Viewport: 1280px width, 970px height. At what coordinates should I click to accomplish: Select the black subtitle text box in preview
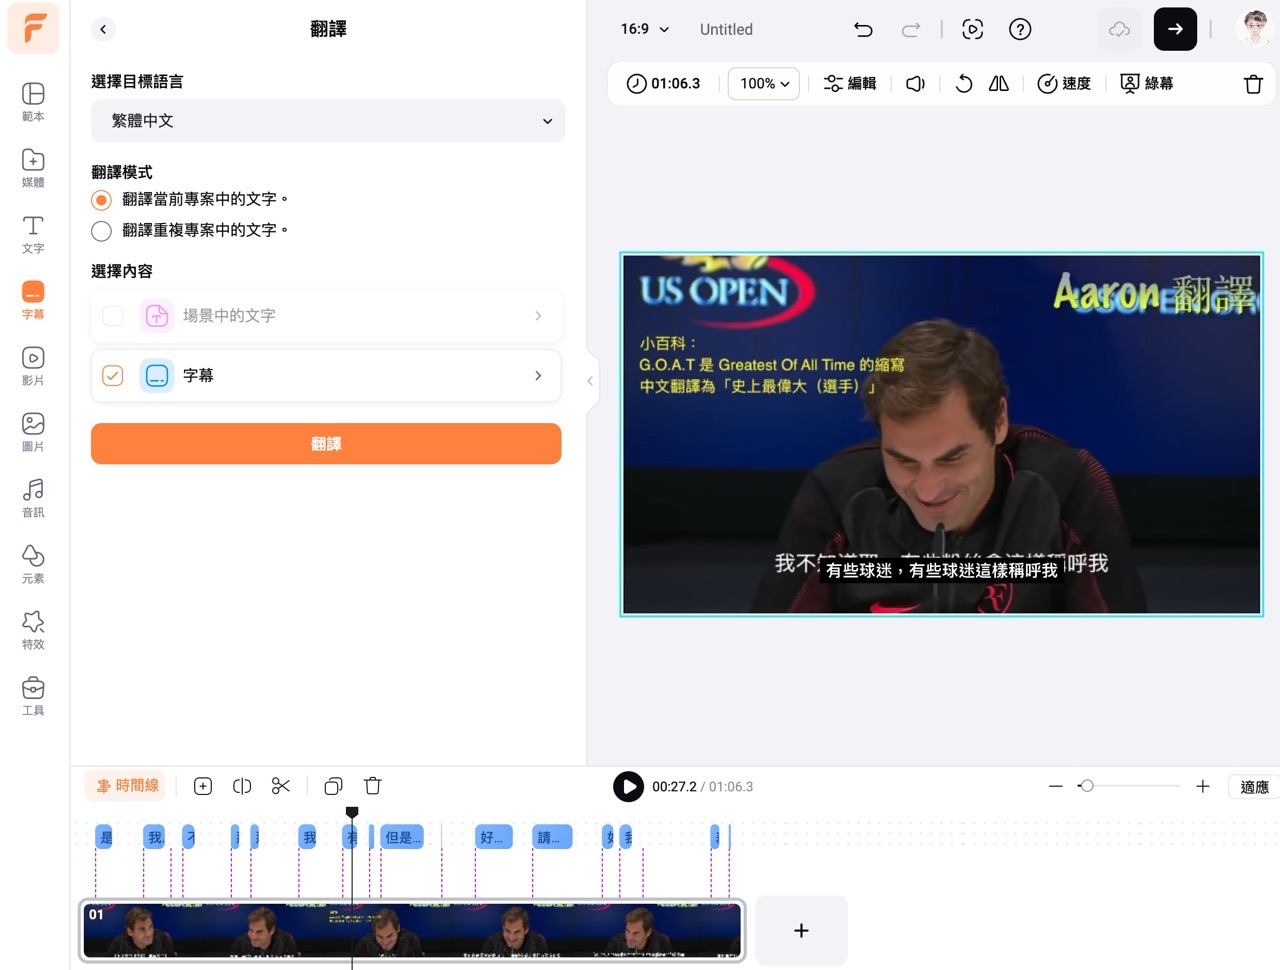(941, 570)
